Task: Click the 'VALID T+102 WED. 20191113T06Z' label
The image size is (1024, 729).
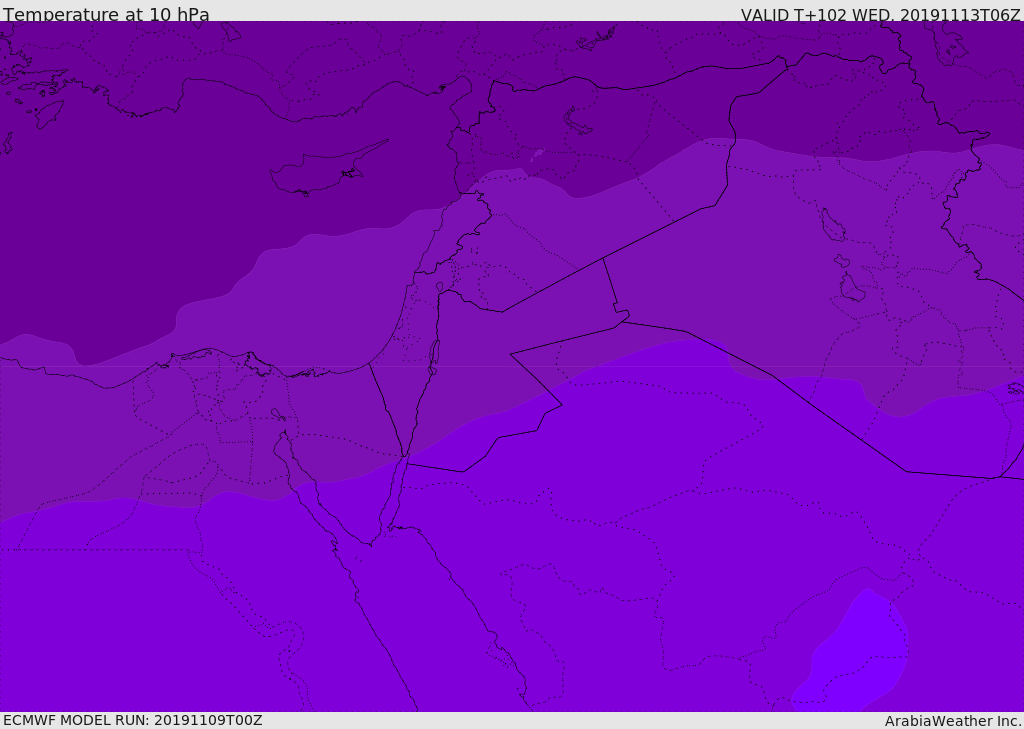Action: point(880,14)
